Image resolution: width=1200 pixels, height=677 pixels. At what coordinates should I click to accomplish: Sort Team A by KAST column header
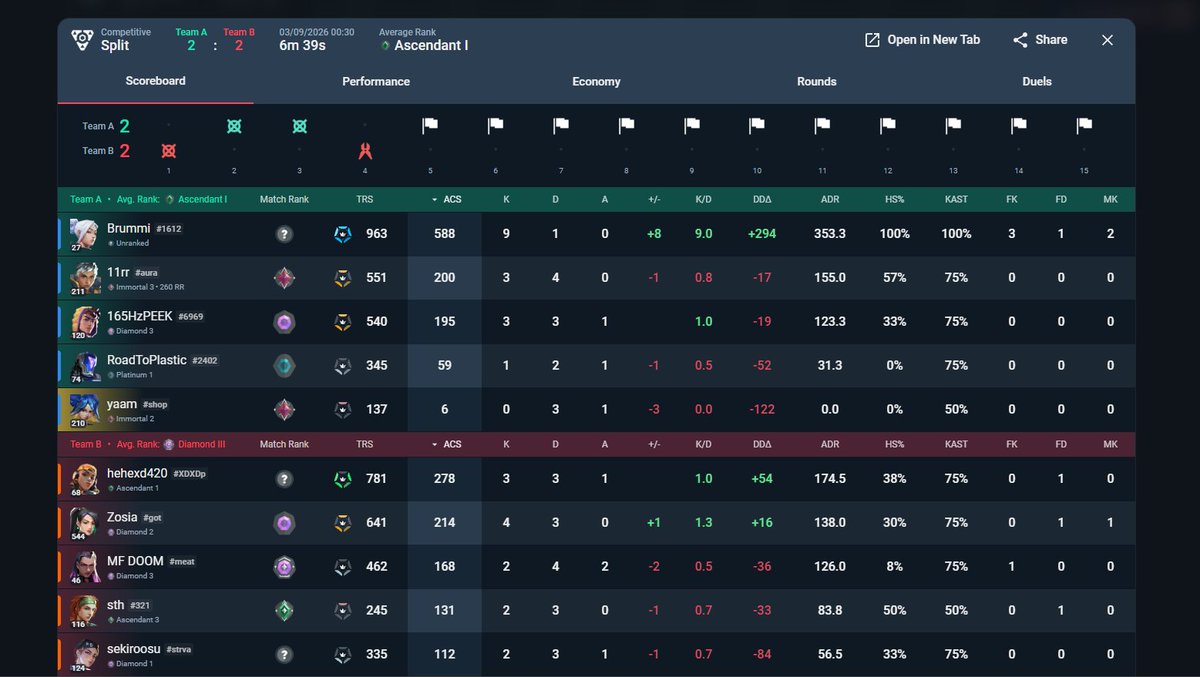point(956,200)
